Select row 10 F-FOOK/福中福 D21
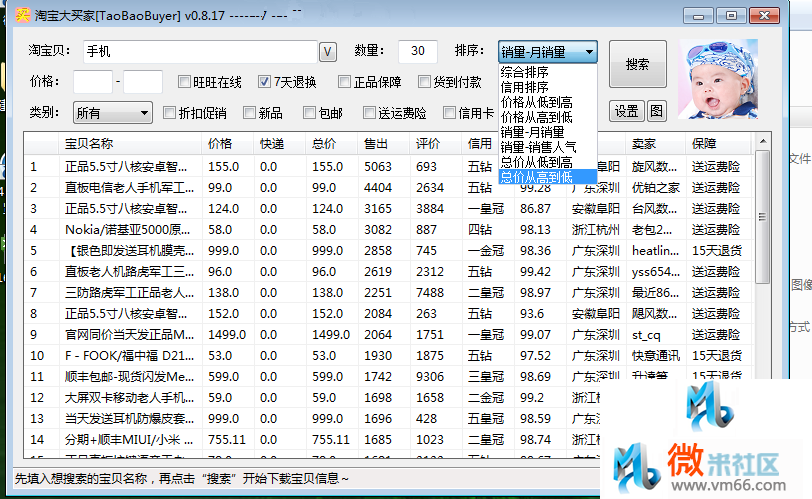 [388, 356]
